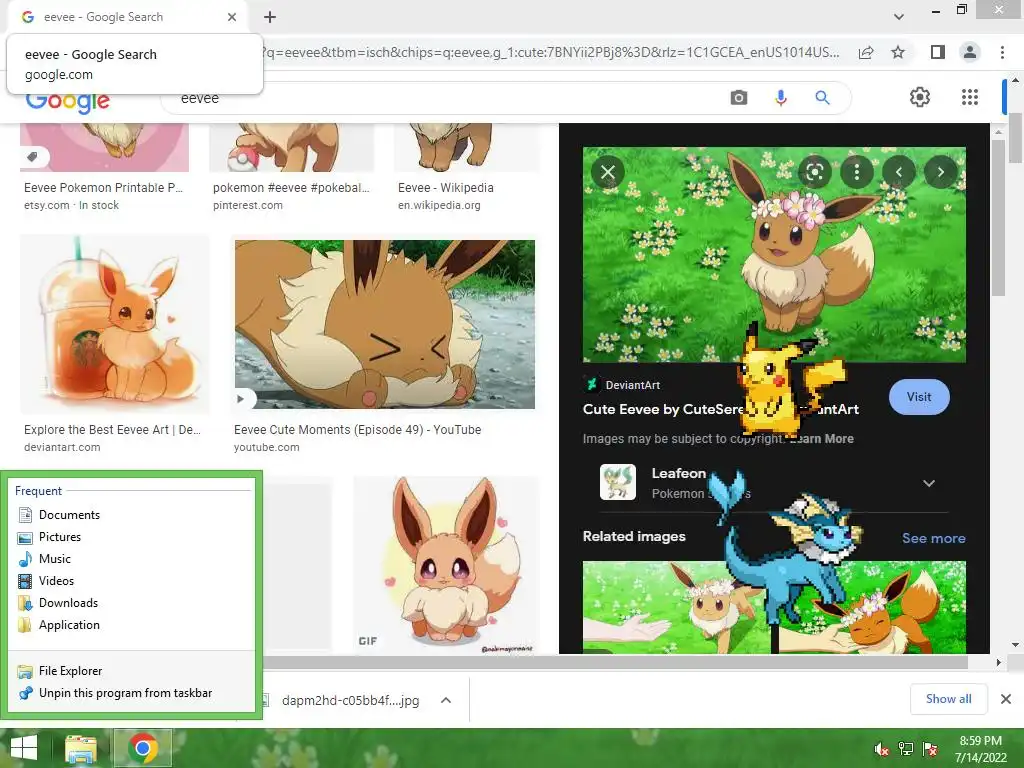Viewport: 1024px width, 768px height.
Task: Toggle the Chrome side panel
Action: pos(938,52)
